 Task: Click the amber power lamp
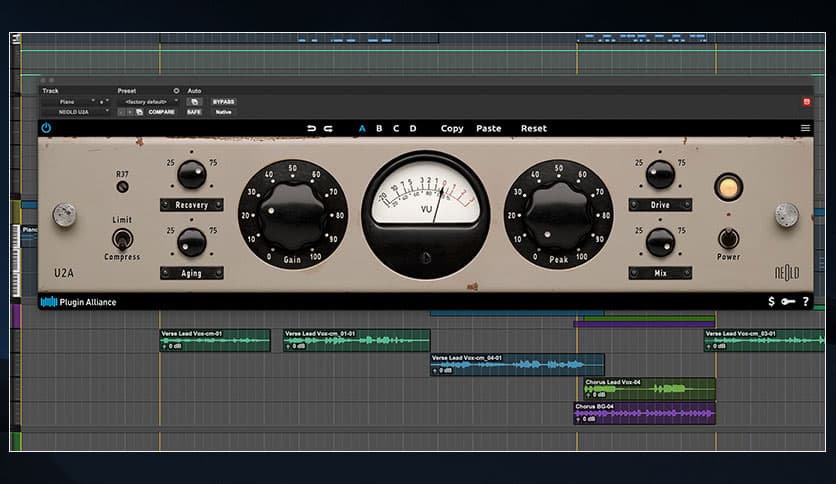pos(728,187)
